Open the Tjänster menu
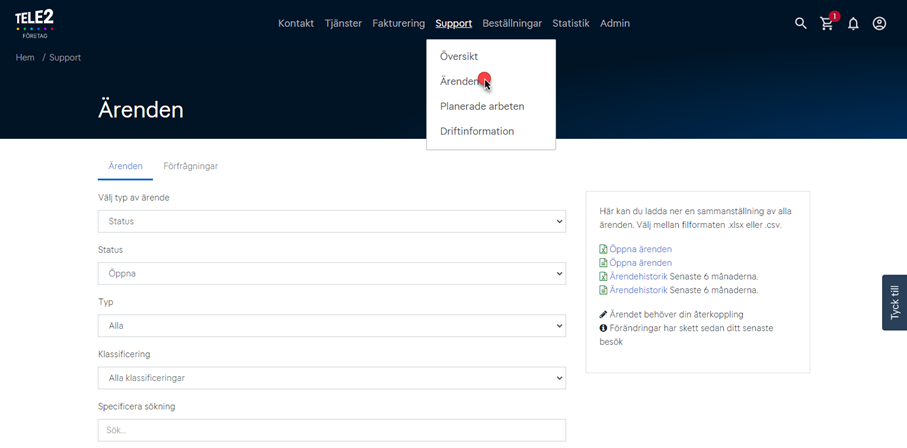907x448 pixels. coord(343,24)
